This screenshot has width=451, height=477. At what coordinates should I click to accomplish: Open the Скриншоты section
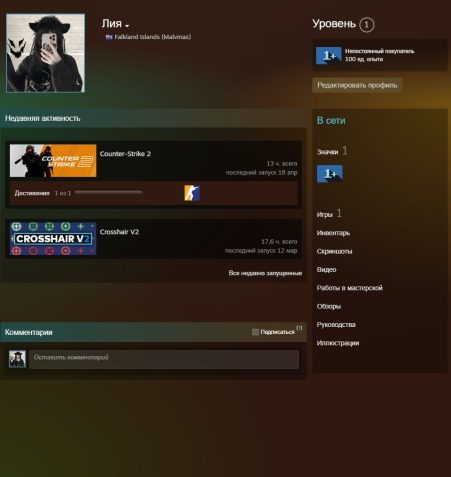pyautogui.click(x=334, y=251)
